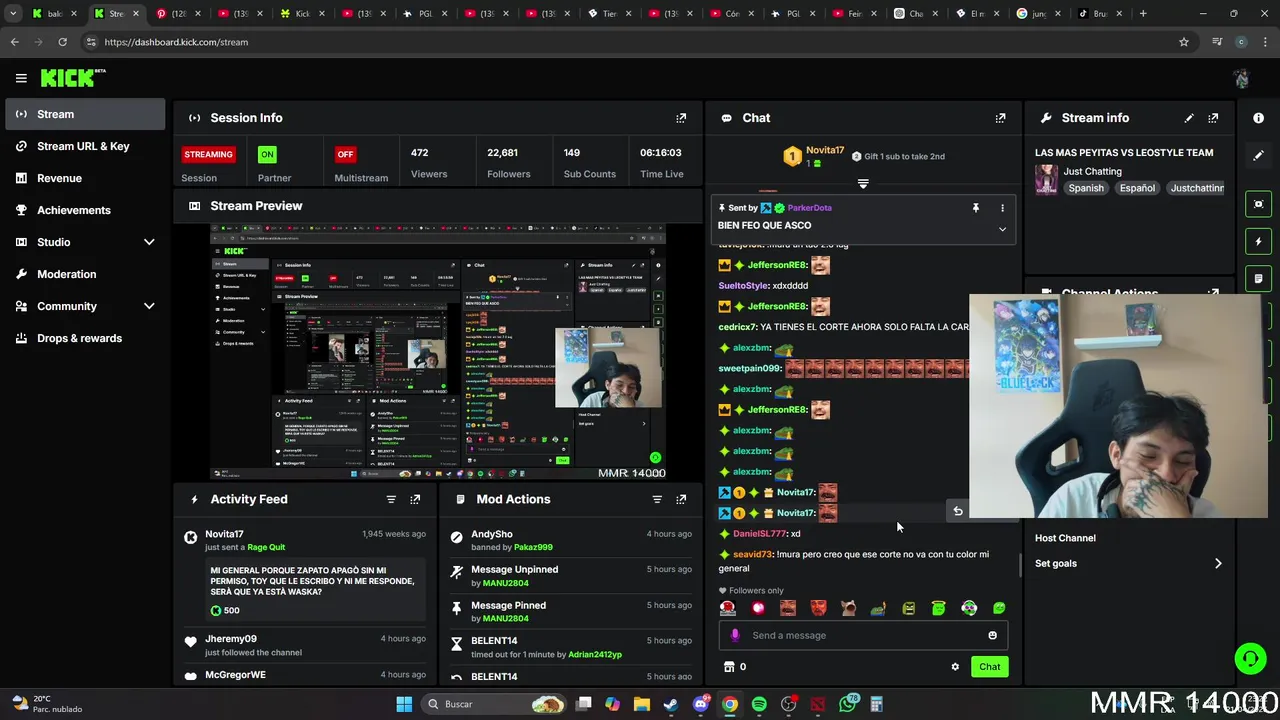Click the purple microphone icon in message box

click(x=736, y=635)
